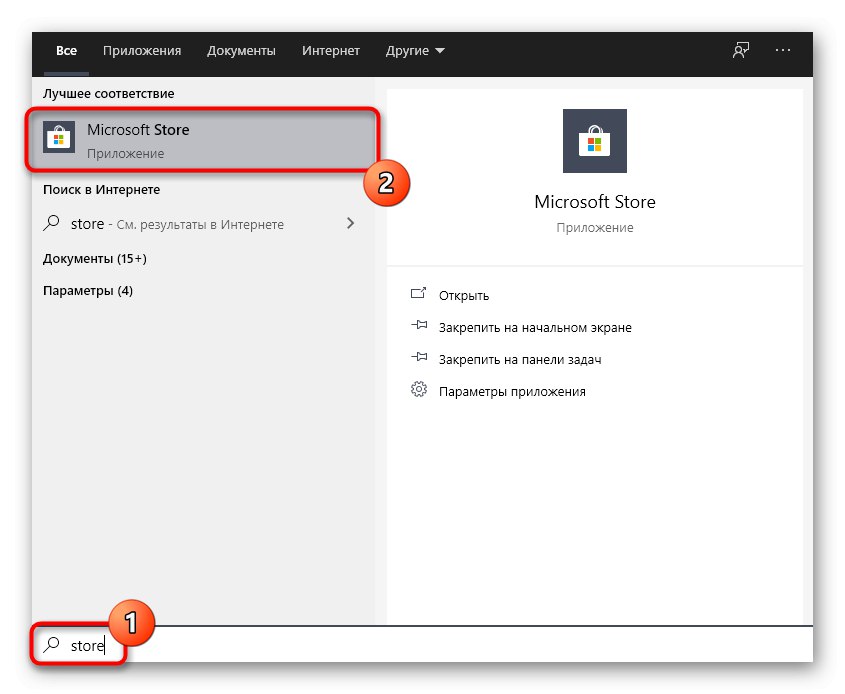
Task: Click the magnifier icon beside store web result
Action: (x=51, y=223)
